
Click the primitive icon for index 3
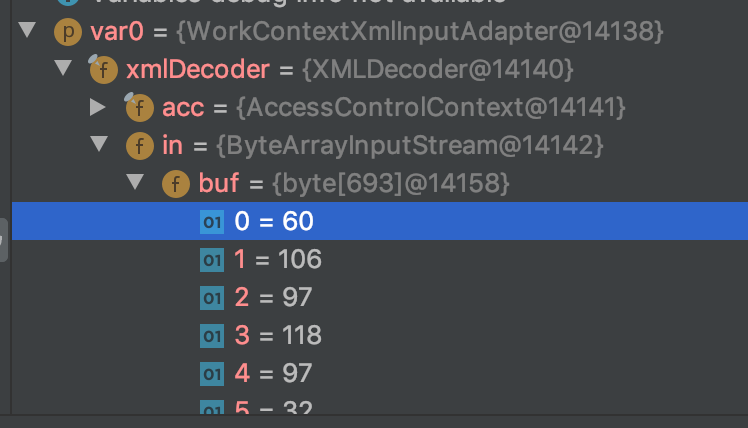point(212,336)
